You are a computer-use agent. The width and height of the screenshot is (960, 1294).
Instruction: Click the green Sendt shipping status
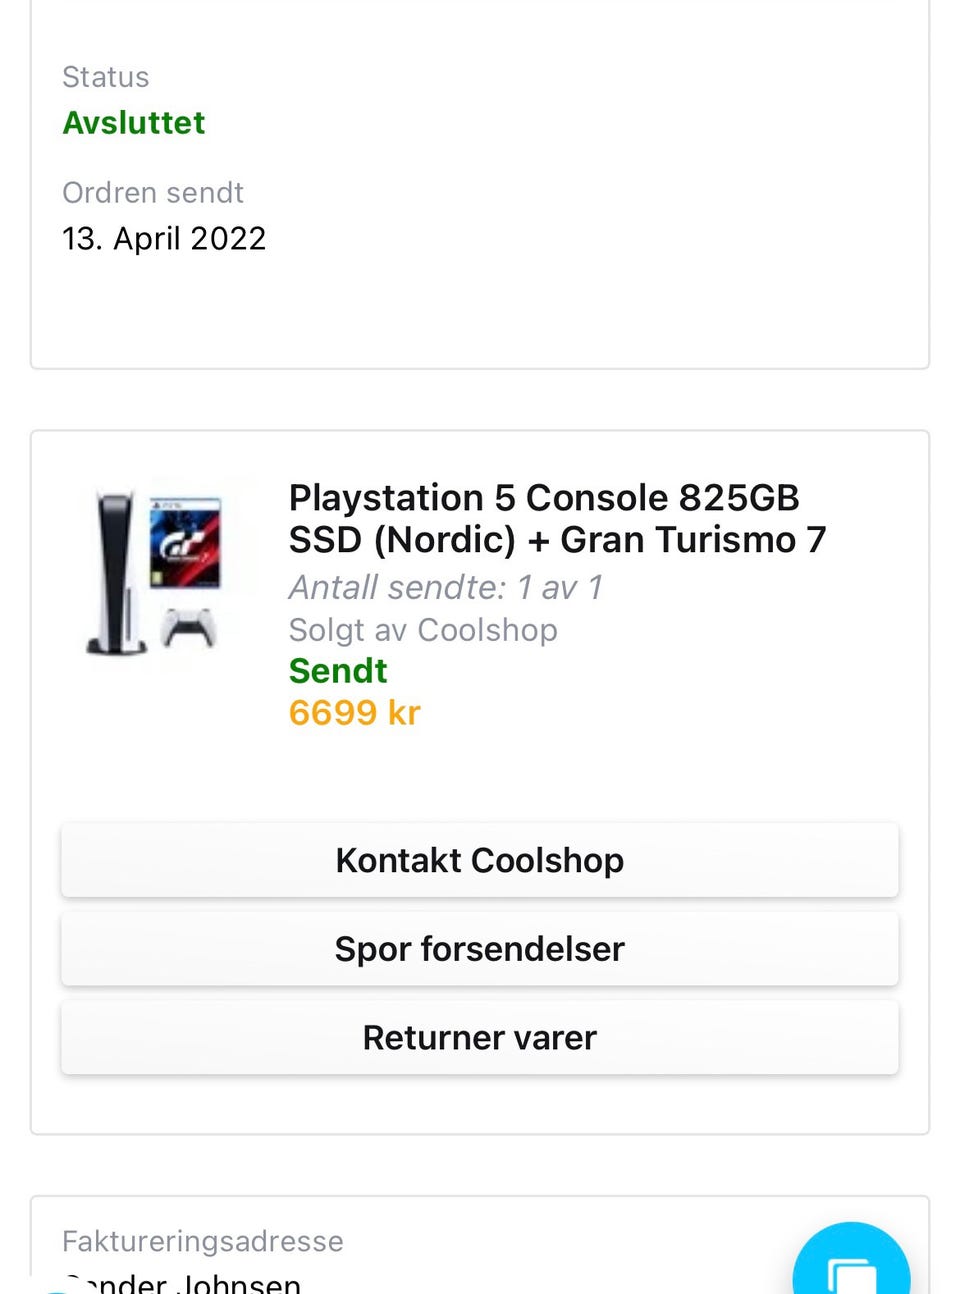pos(338,671)
